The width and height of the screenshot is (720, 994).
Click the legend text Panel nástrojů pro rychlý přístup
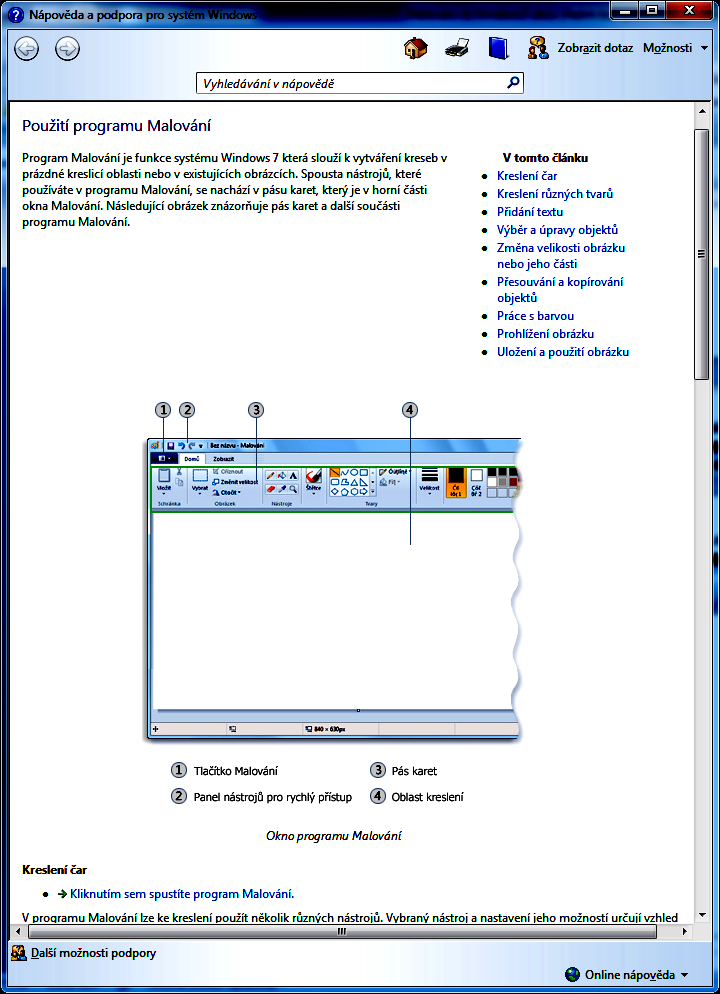pos(273,797)
